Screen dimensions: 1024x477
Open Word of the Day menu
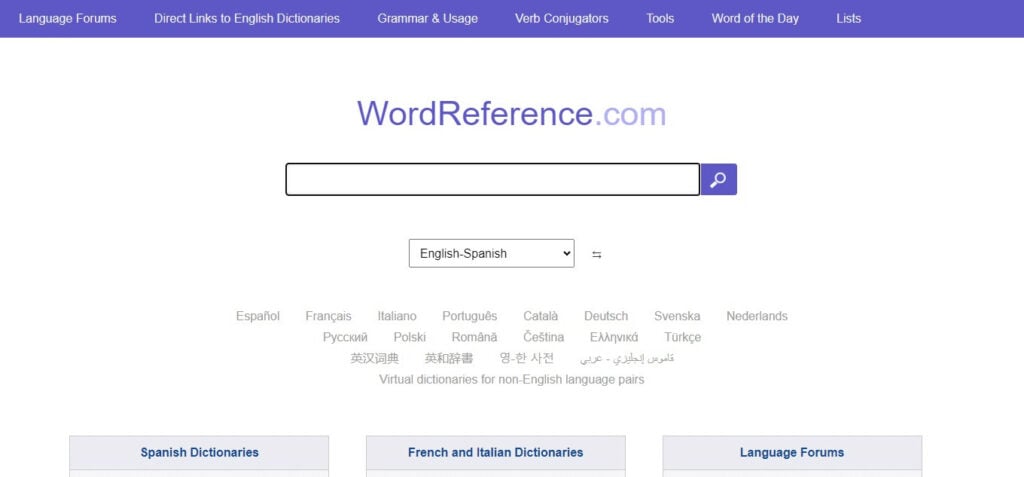point(755,18)
